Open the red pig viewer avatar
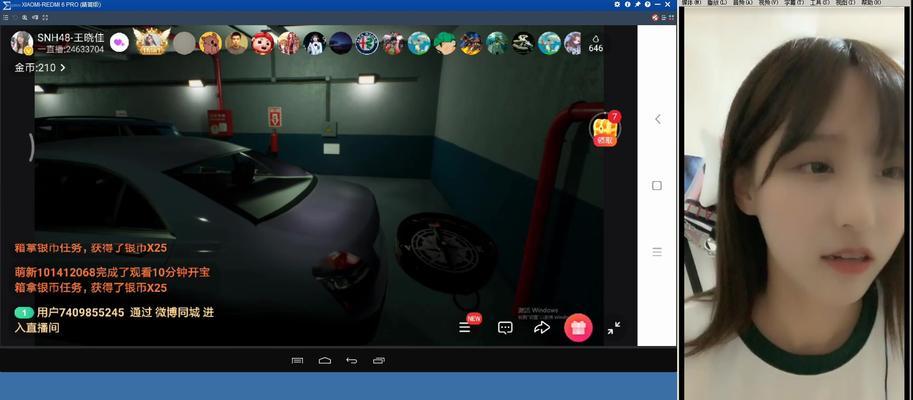 tap(263, 43)
